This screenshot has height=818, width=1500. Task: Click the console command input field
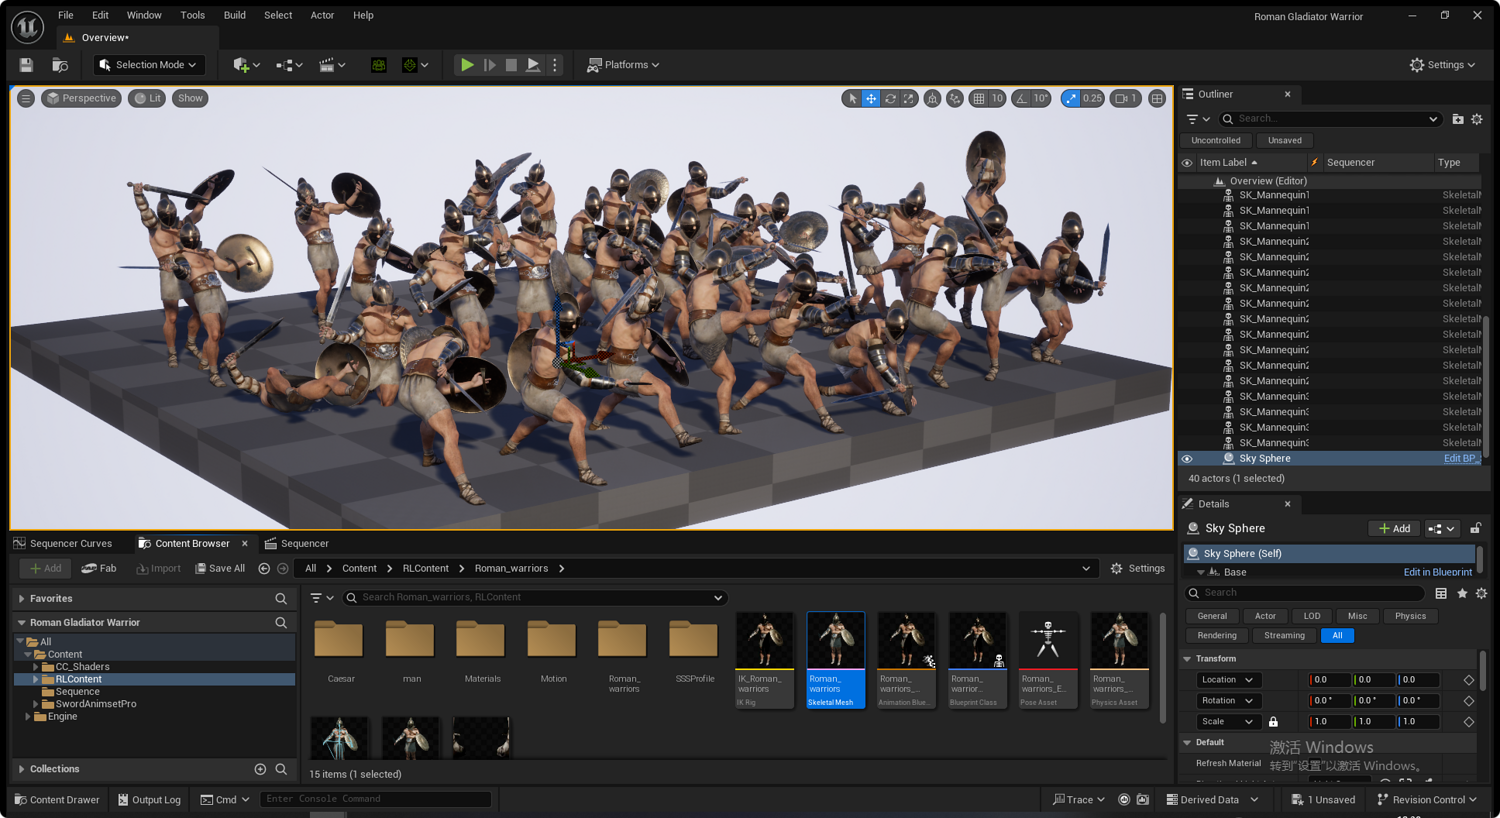375,799
